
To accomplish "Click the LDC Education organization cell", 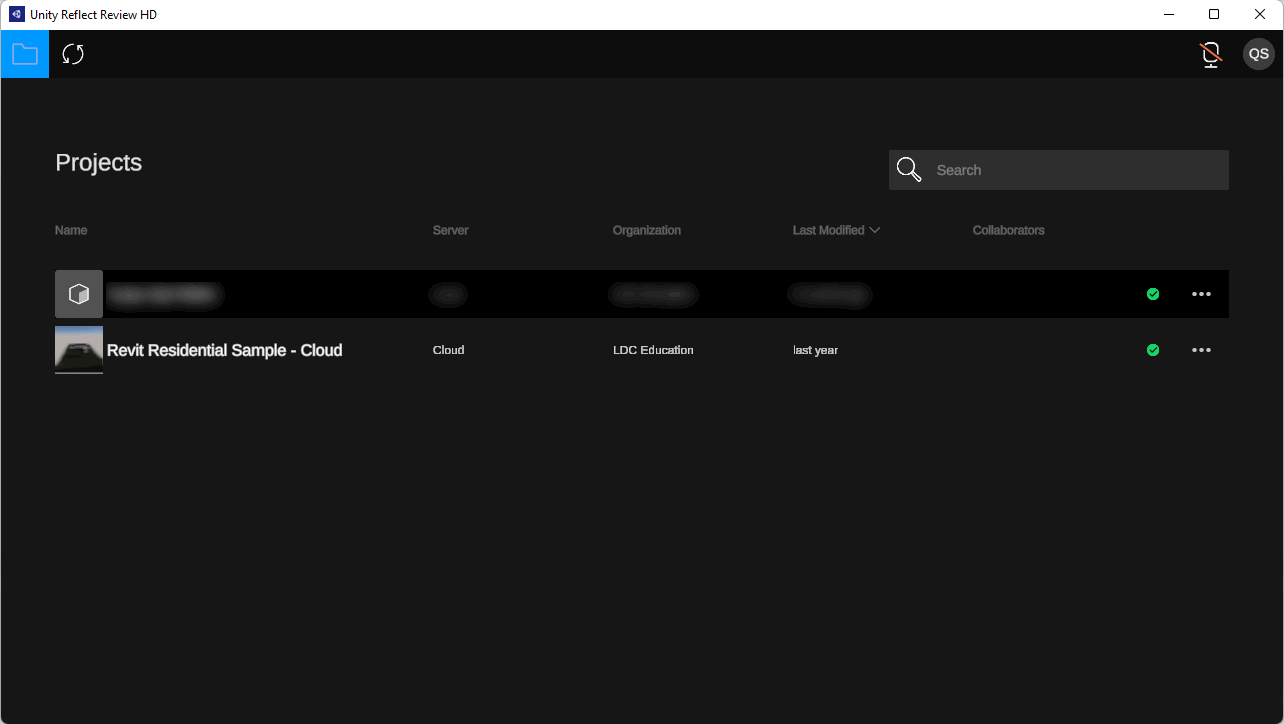I will (653, 350).
